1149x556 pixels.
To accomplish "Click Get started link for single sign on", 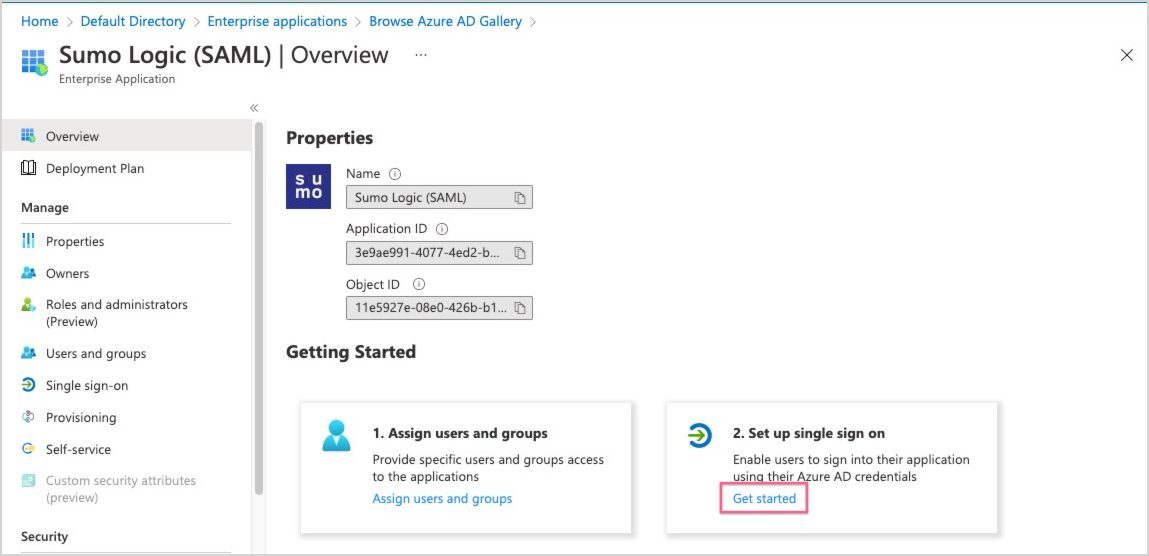I will [x=764, y=498].
